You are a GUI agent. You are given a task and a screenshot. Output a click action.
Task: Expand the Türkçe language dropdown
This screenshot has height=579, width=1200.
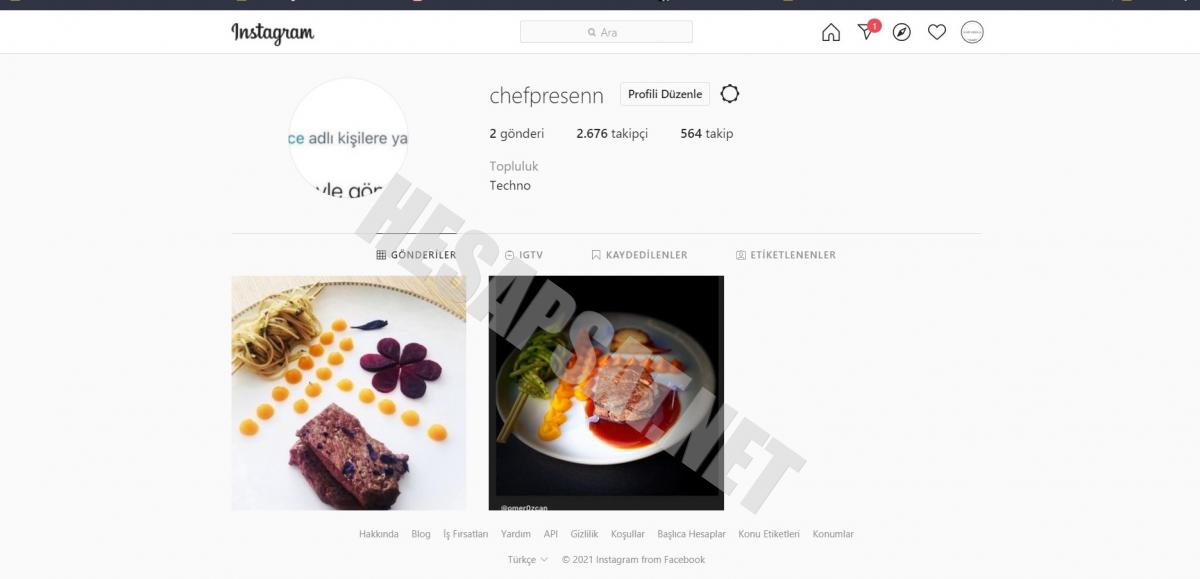pyautogui.click(x=528, y=560)
